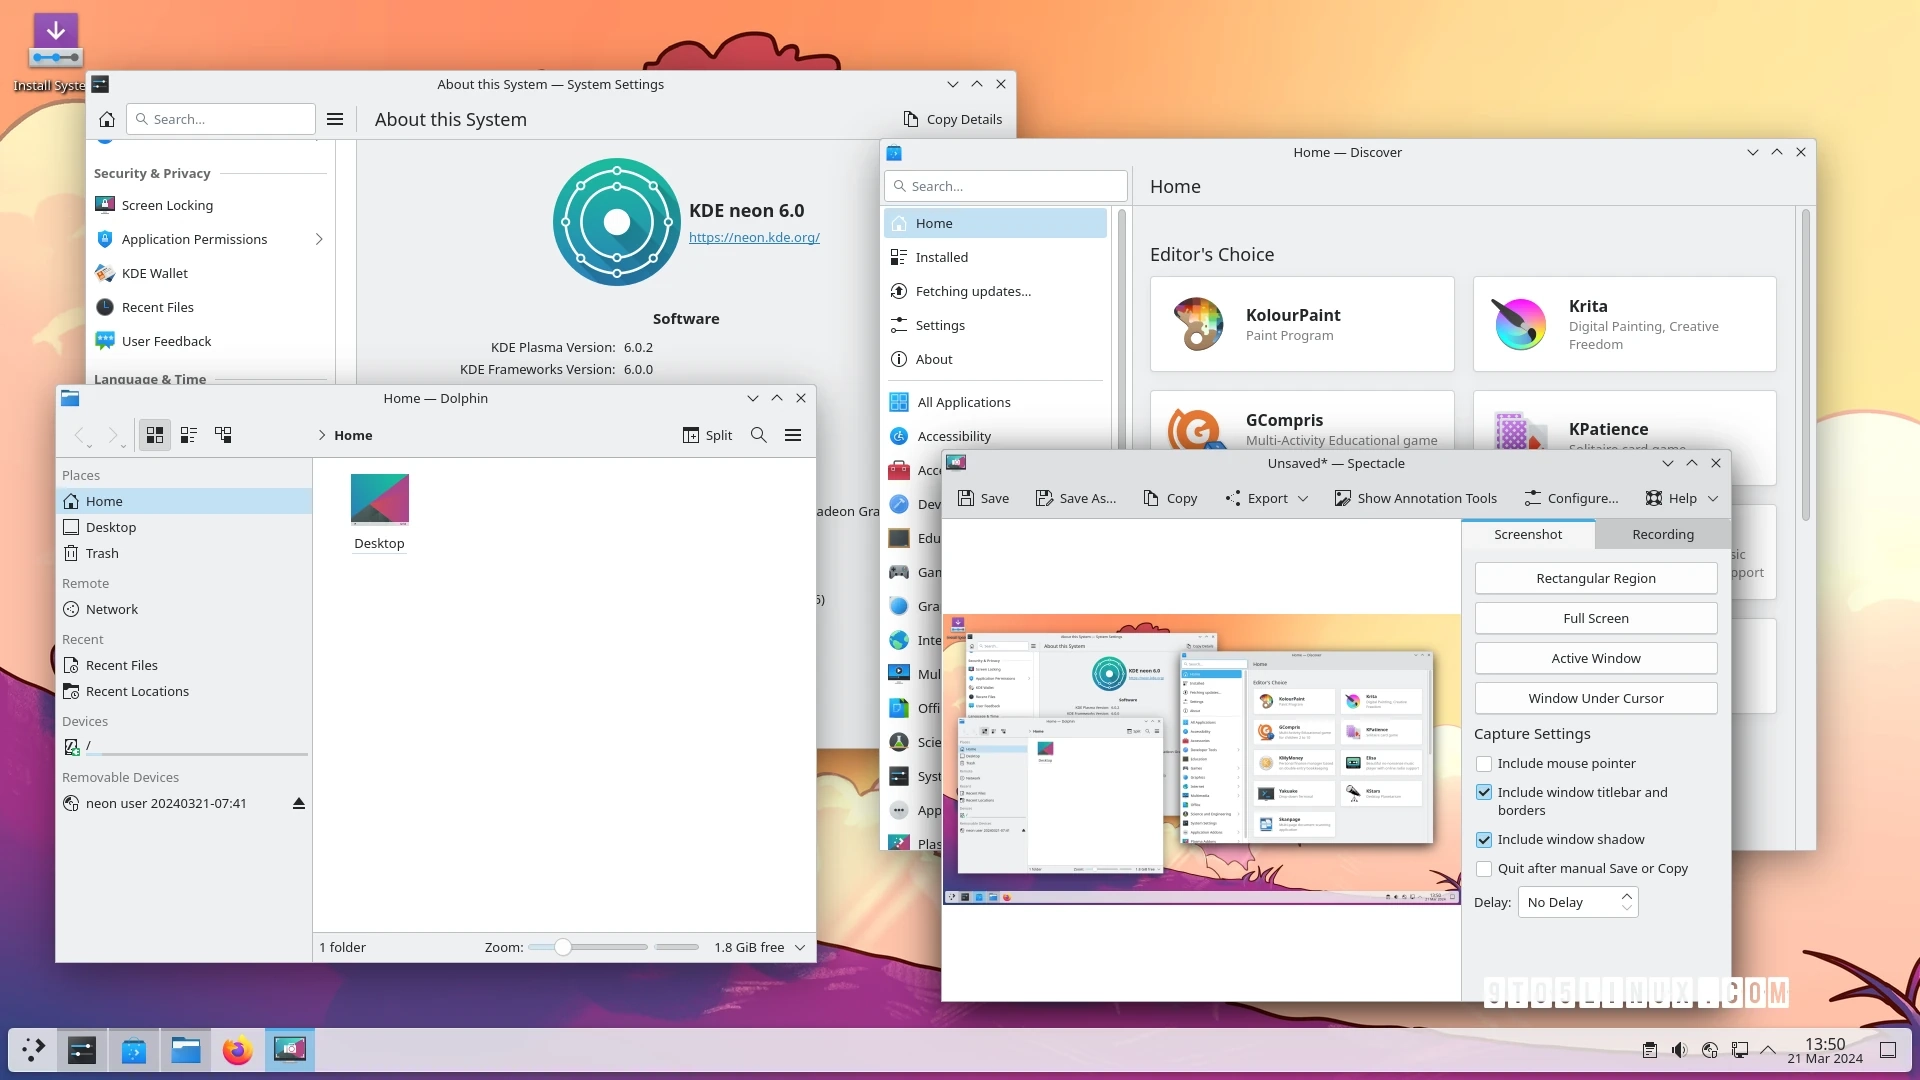
Task: Open KDE neon website link
Action: tap(752, 236)
